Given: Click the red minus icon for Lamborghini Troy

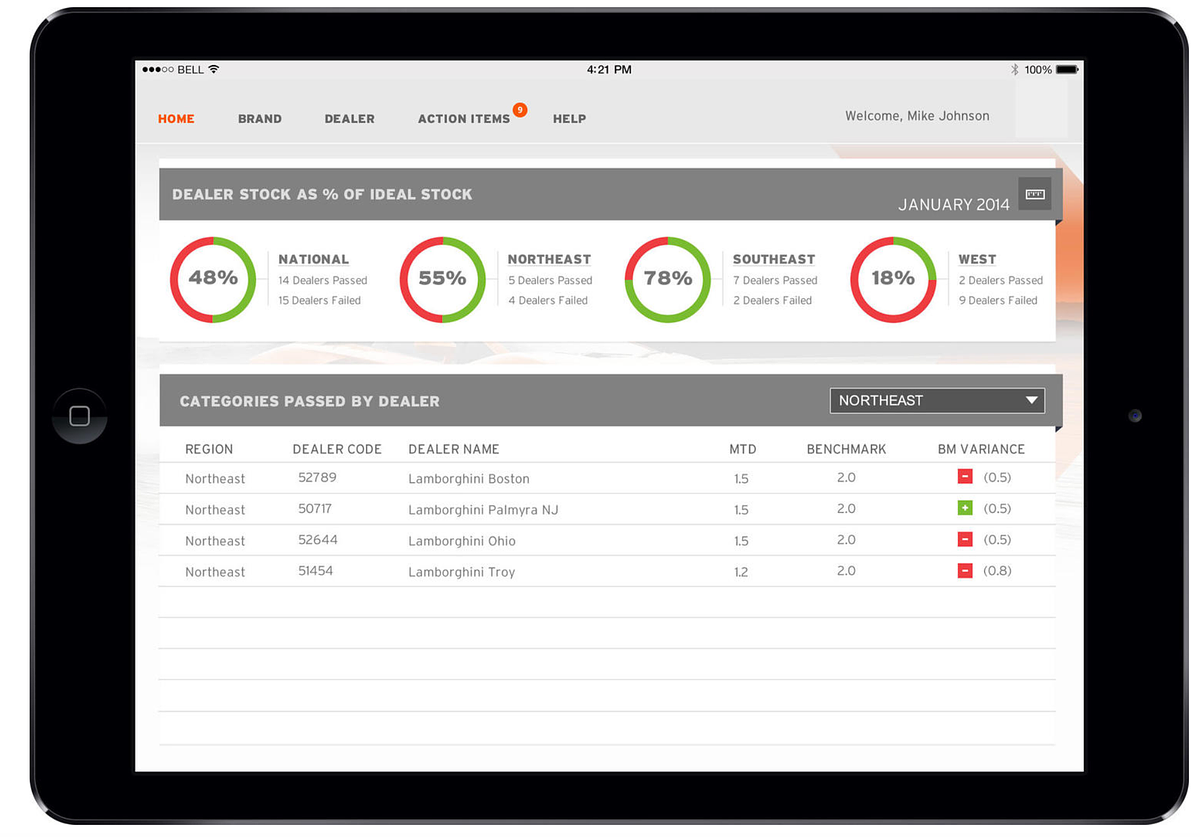Looking at the screenshot, I should coord(965,571).
